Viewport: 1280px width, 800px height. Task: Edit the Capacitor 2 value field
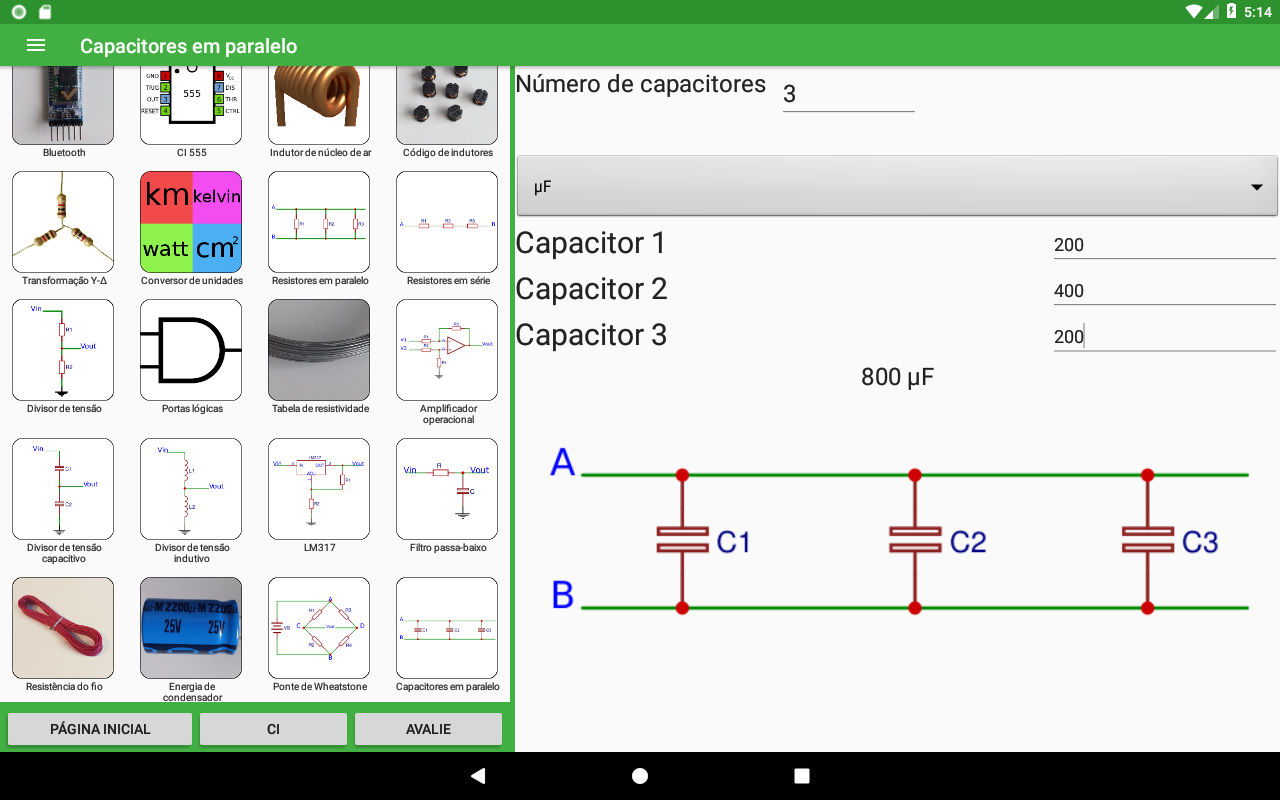1164,290
